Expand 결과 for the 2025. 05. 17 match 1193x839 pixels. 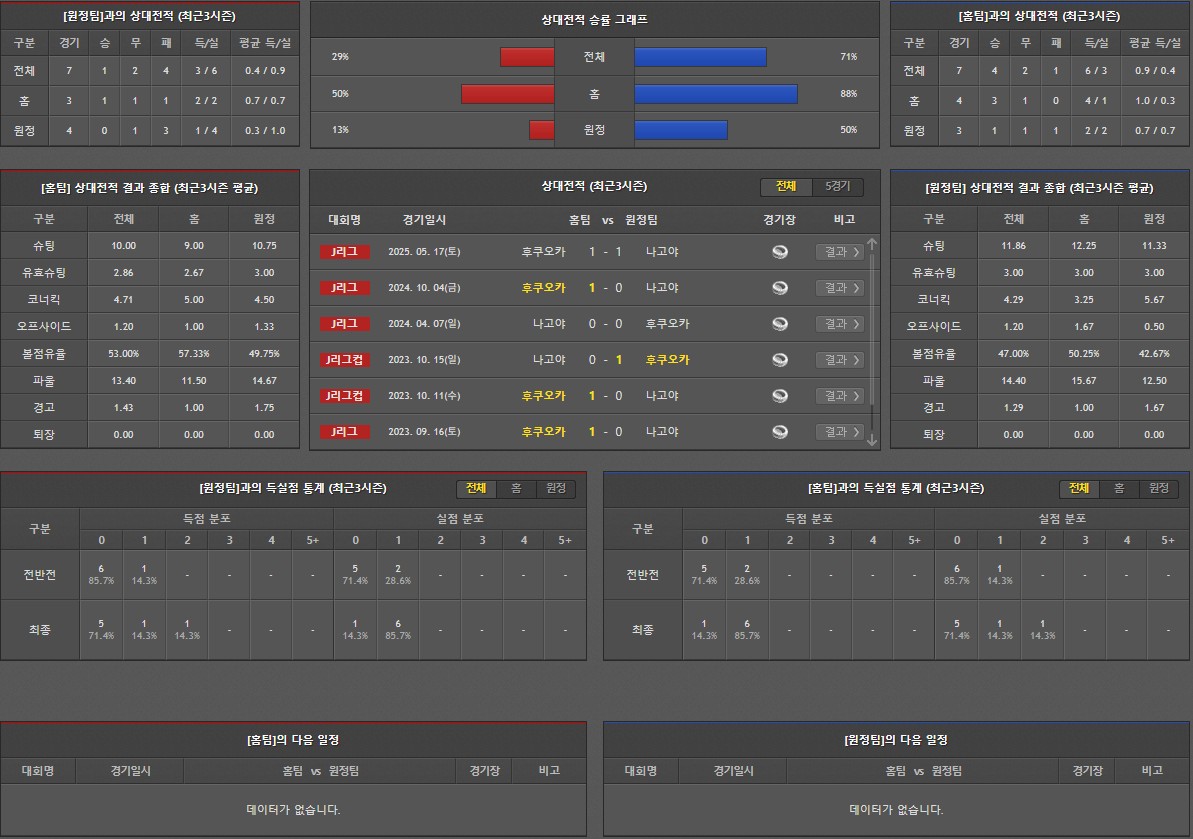[x=838, y=252]
